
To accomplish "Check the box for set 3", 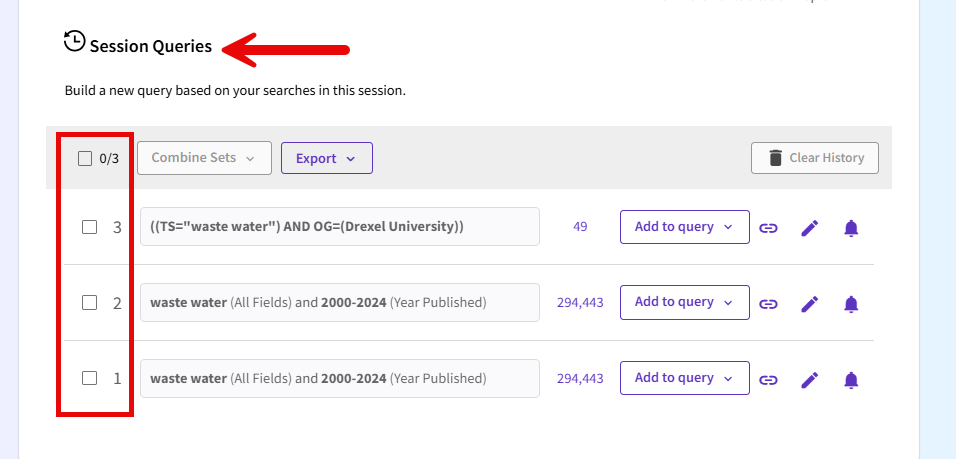I will coord(89,227).
